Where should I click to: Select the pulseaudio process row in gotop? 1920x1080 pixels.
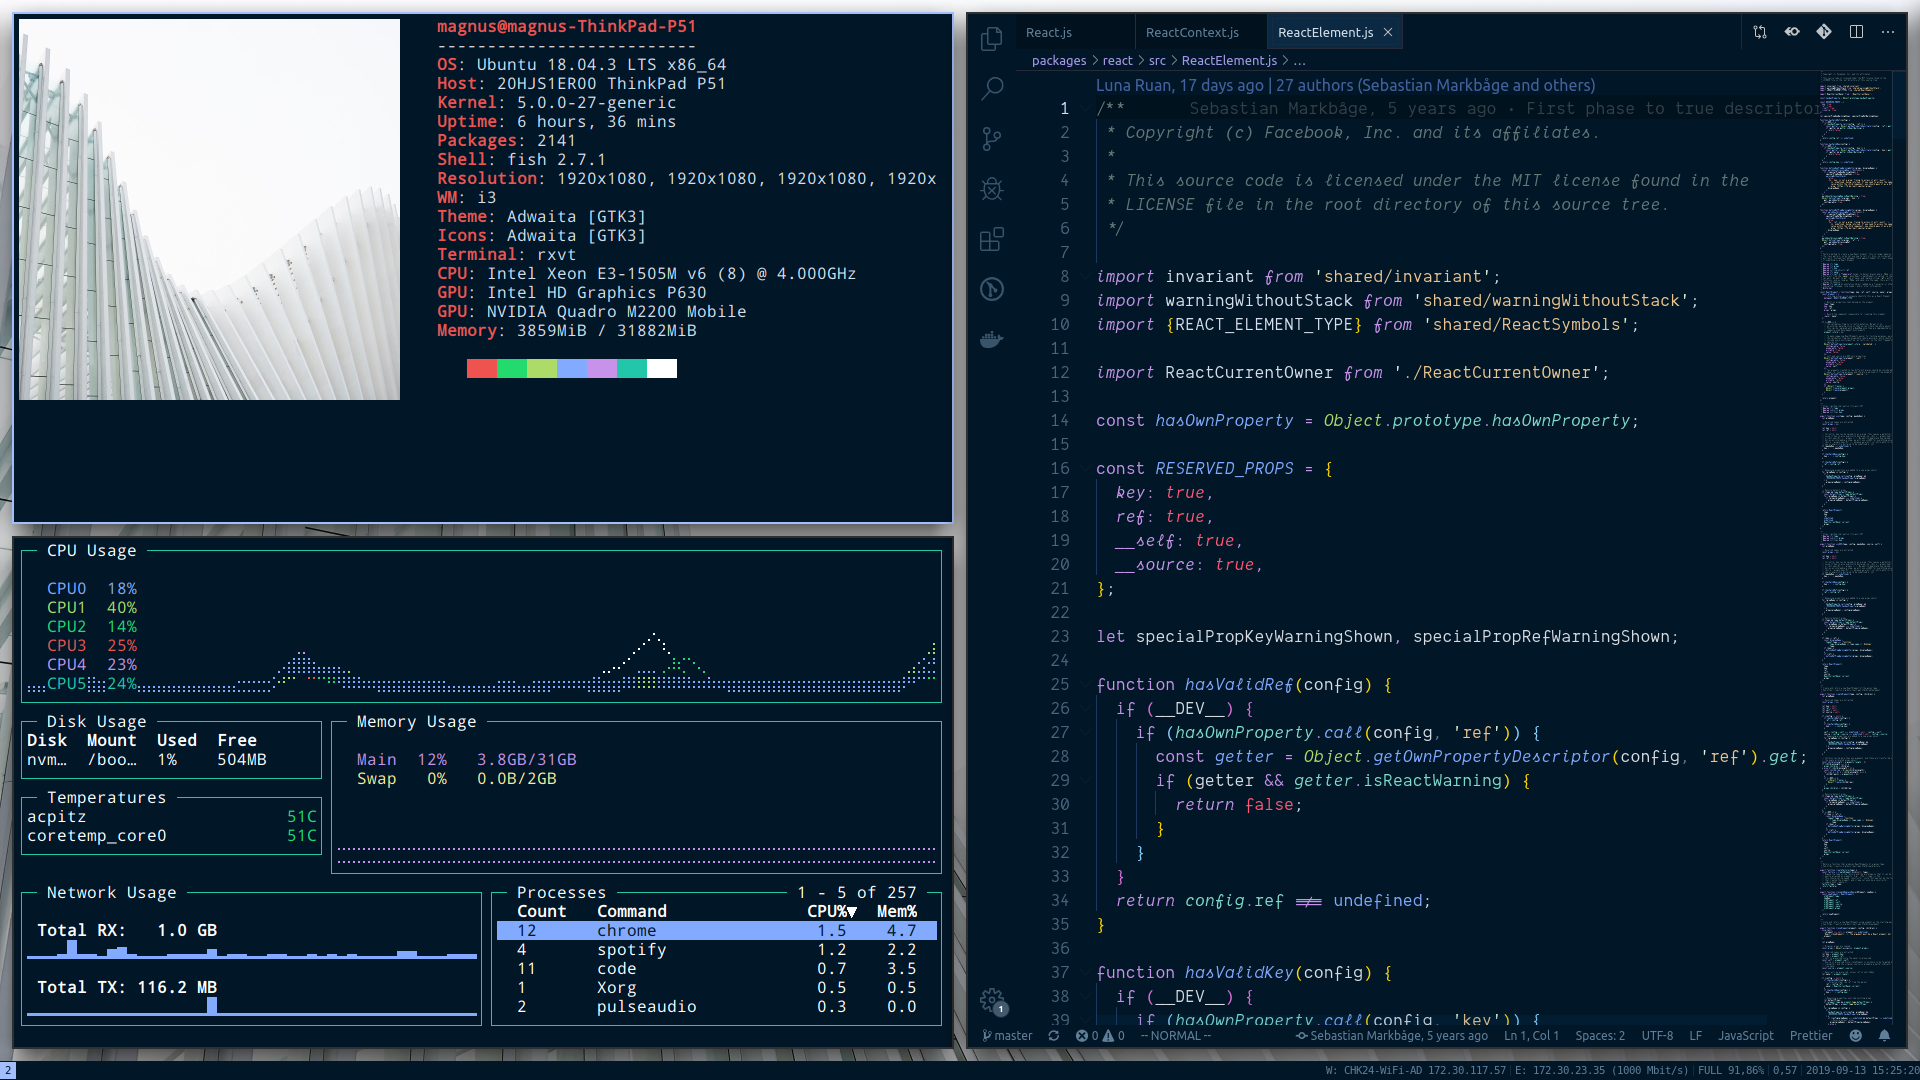(716, 1007)
